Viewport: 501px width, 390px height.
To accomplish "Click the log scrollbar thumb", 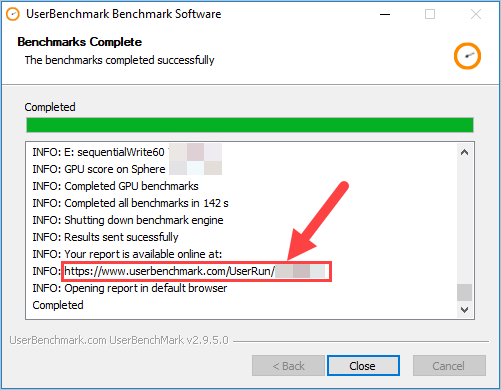I will tap(464, 292).
